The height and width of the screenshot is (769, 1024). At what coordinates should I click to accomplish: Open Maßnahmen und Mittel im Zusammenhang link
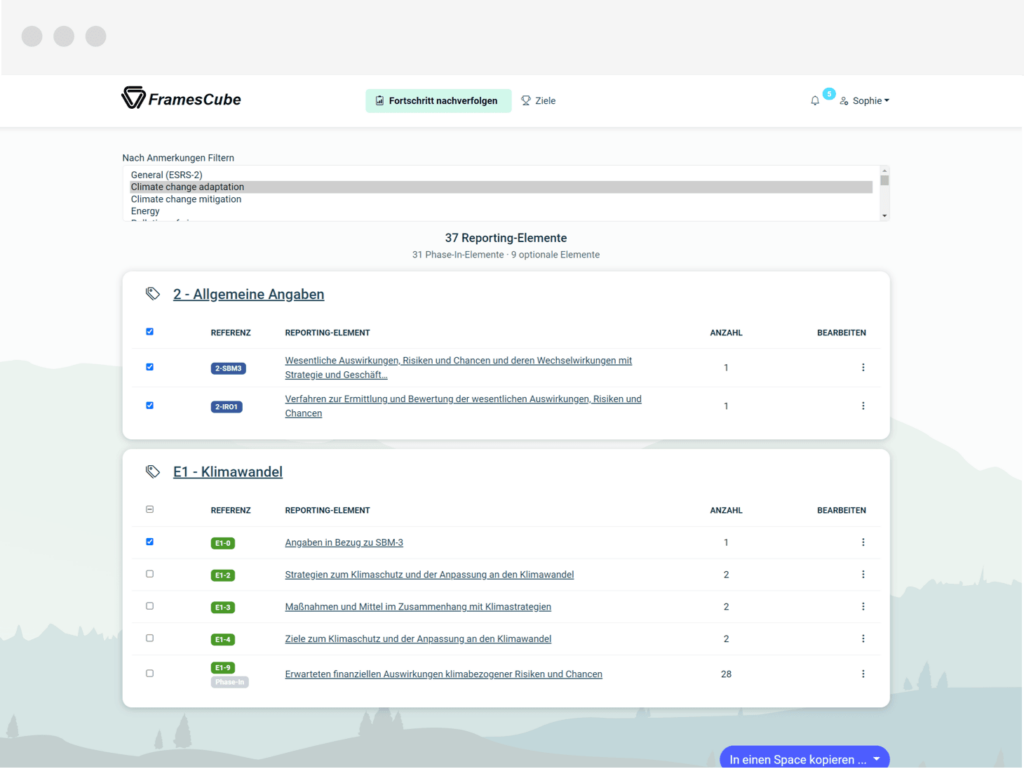coord(418,606)
